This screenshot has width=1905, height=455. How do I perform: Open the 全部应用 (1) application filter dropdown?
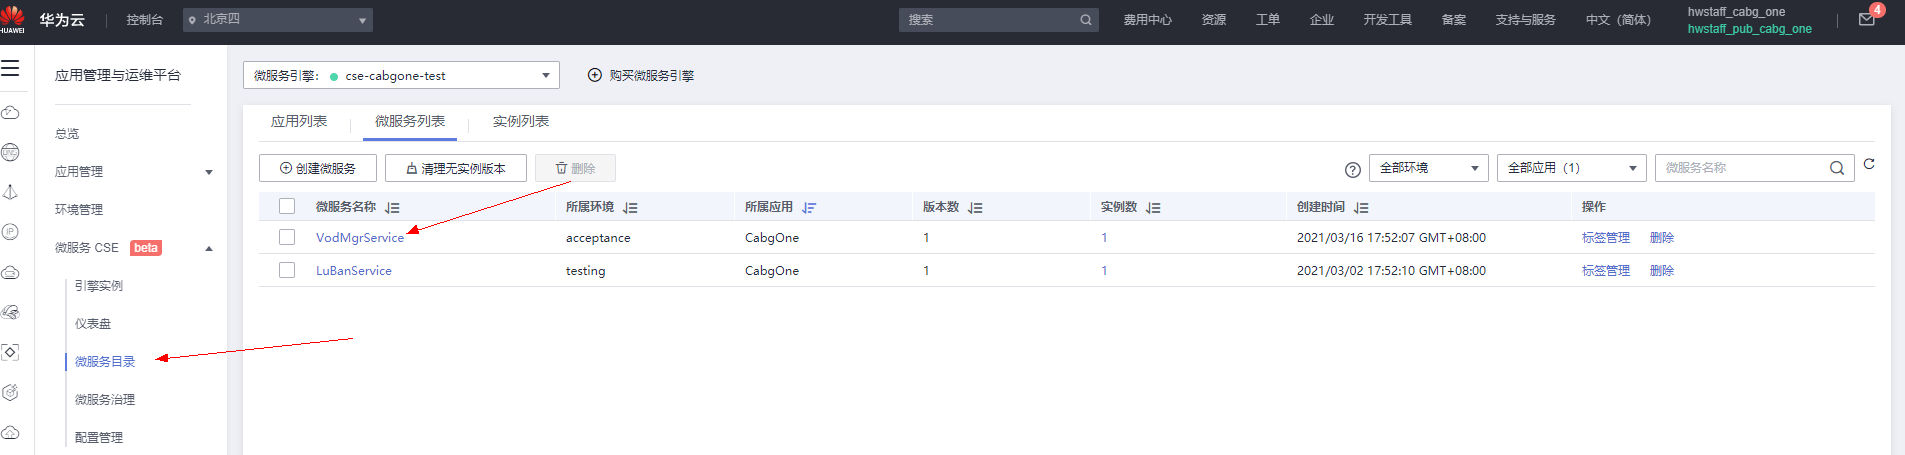click(1571, 168)
